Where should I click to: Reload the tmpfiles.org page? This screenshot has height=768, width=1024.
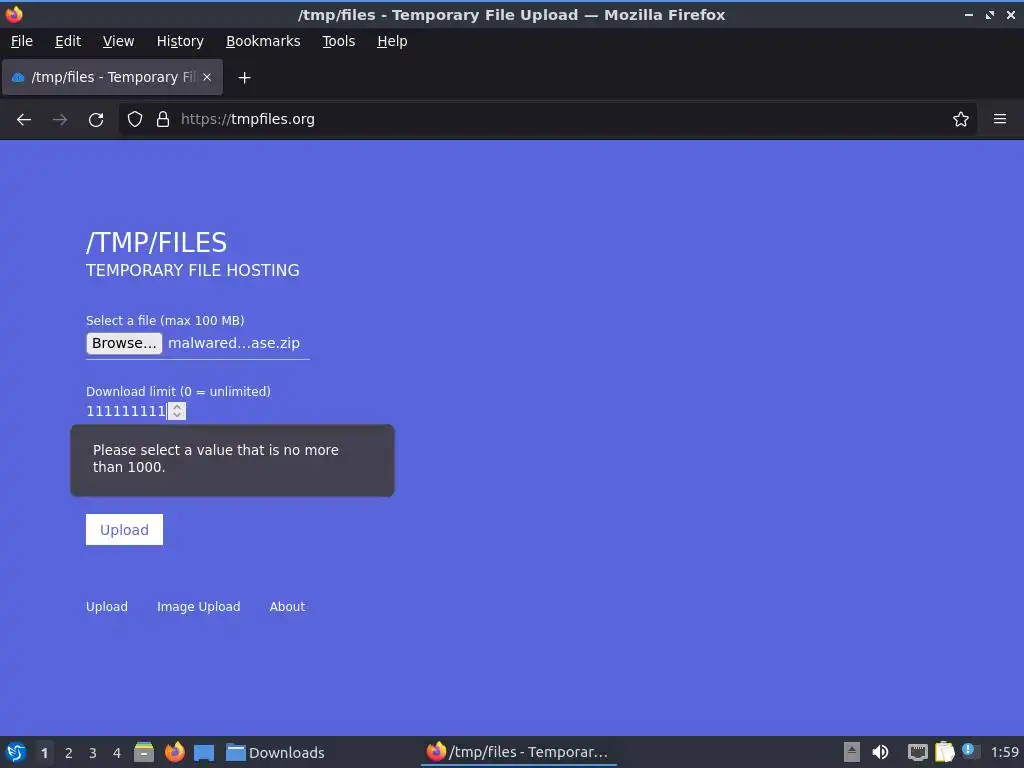(96, 120)
